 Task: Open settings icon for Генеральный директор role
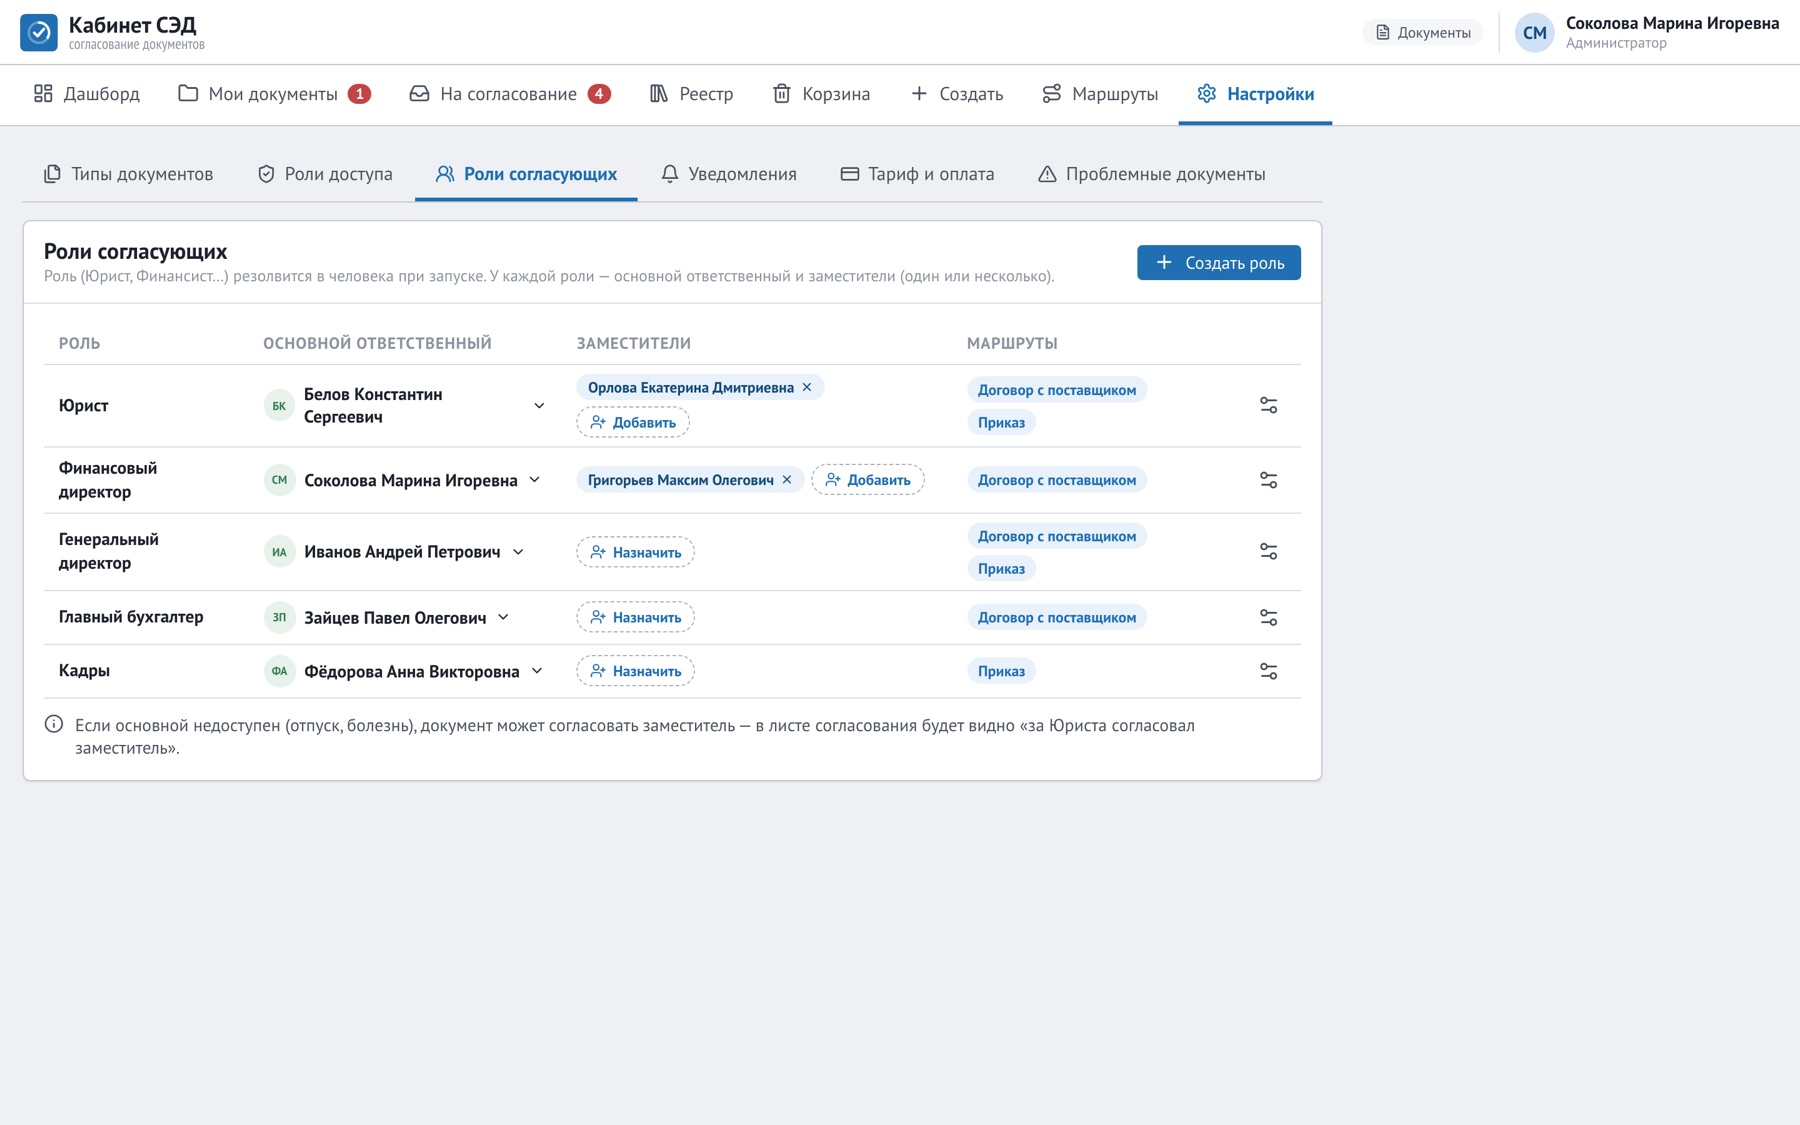pos(1268,552)
